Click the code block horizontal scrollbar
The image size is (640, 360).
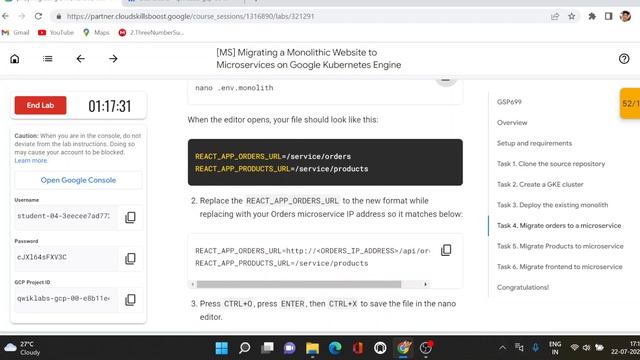pos(299,284)
